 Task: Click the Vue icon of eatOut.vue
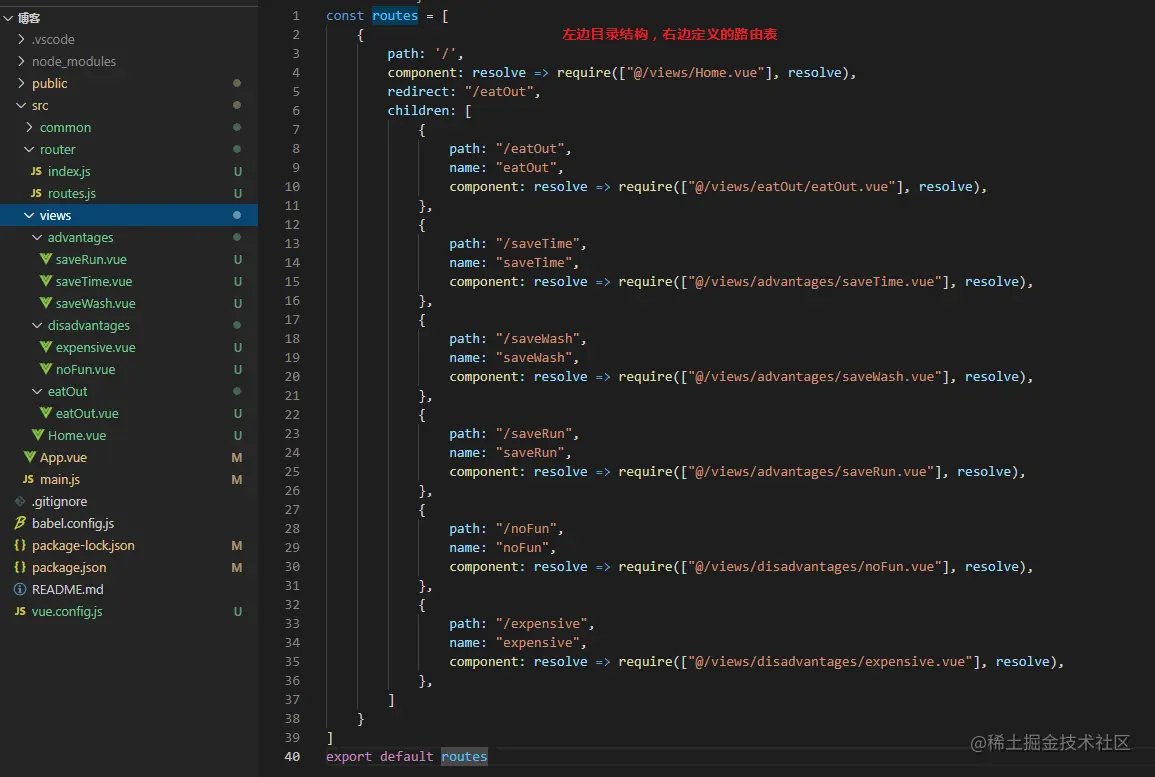(x=46, y=413)
